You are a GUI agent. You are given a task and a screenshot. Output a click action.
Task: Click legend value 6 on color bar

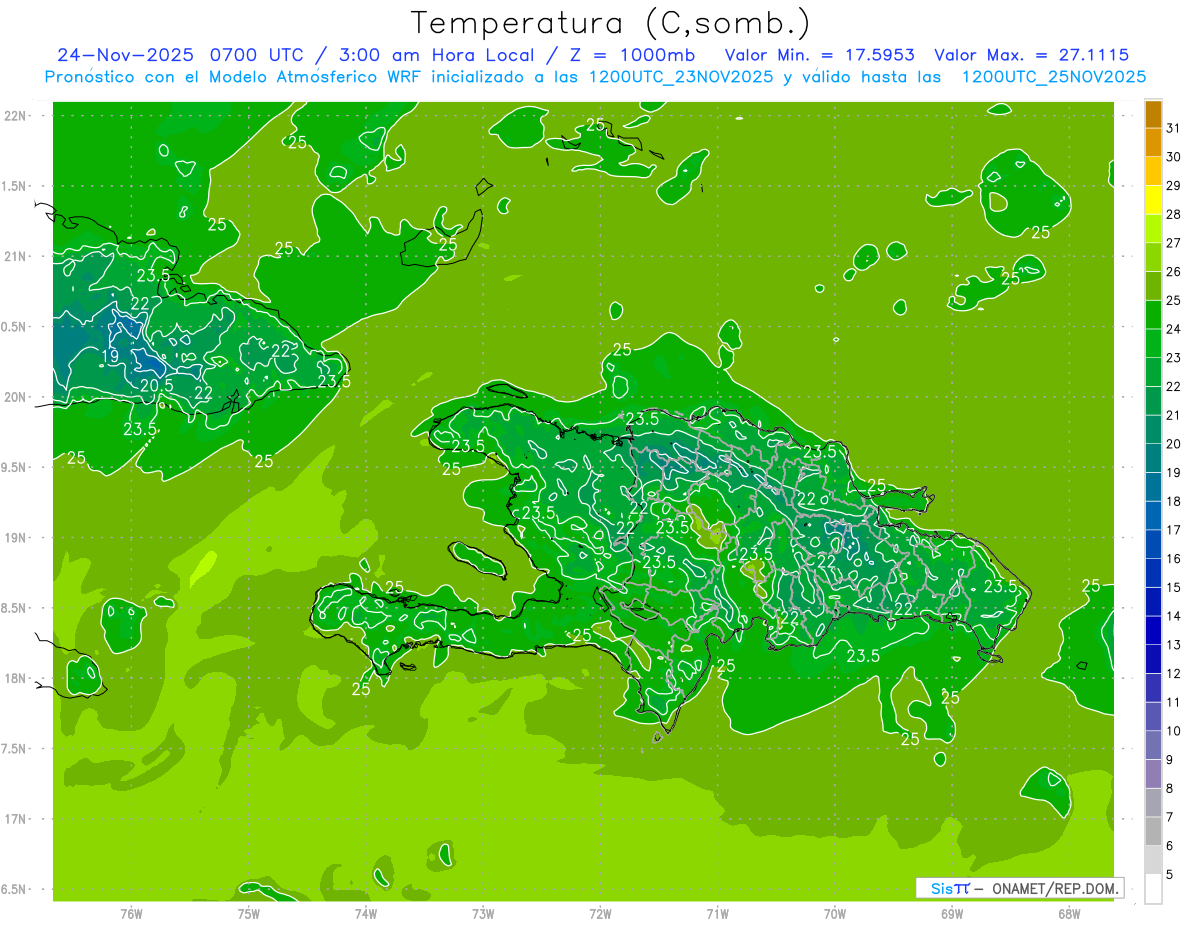[x=1170, y=846]
